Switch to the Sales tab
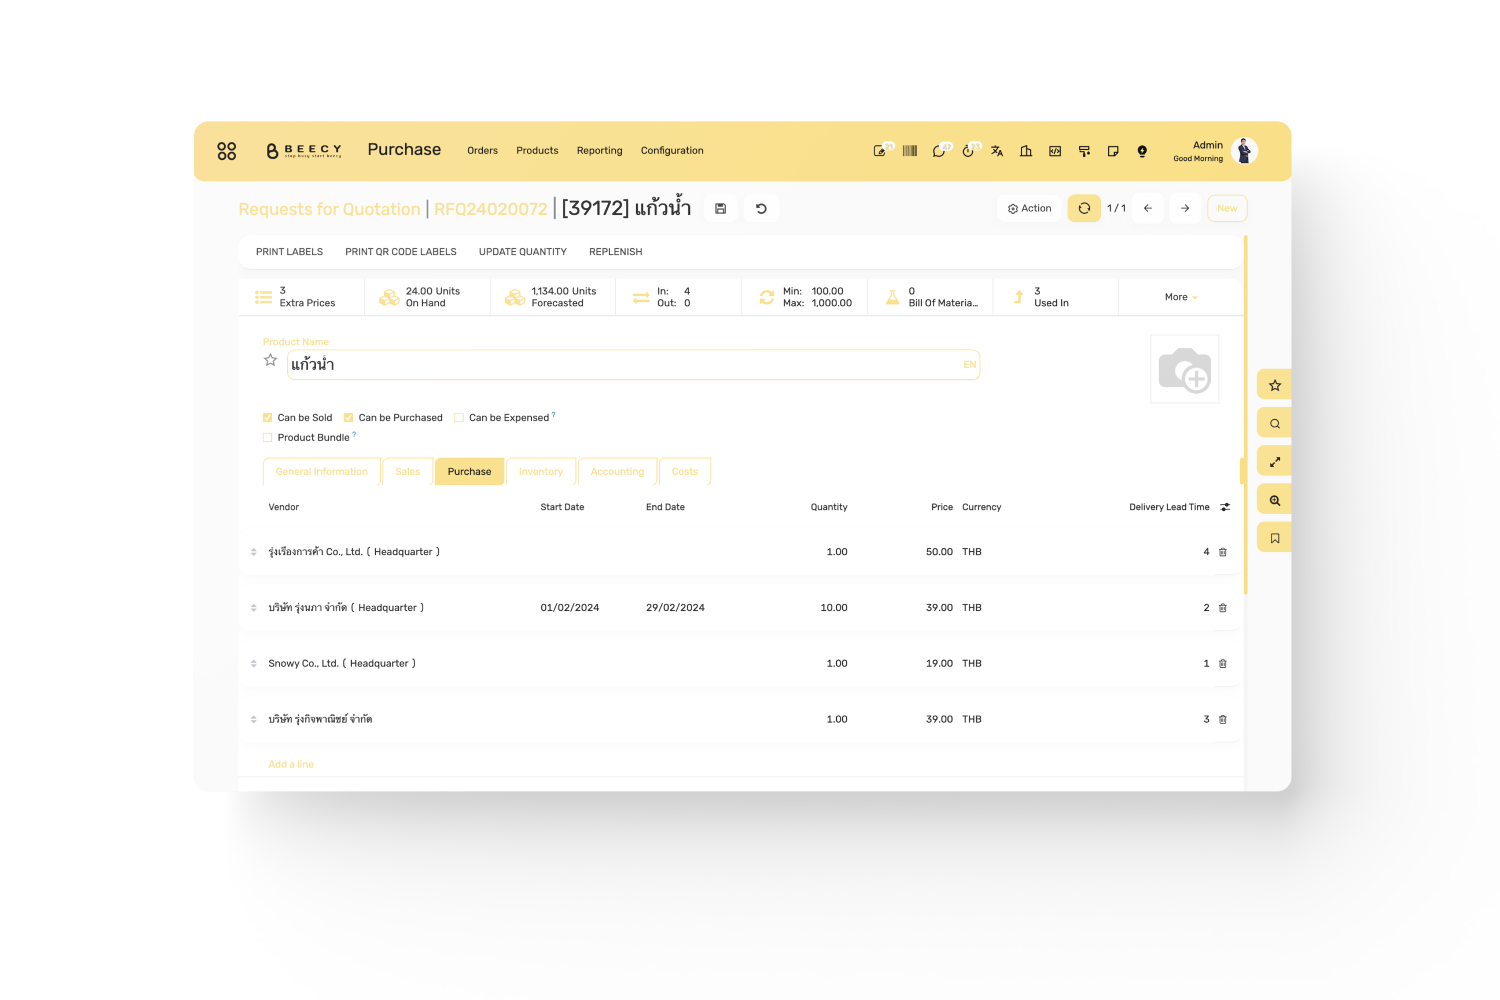 pyautogui.click(x=408, y=472)
